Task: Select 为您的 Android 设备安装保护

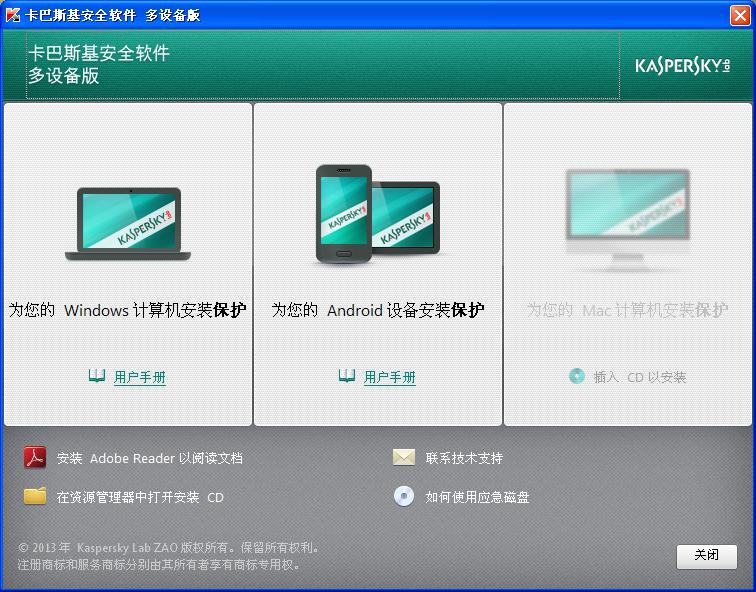Action: click(x=378, y=310)
